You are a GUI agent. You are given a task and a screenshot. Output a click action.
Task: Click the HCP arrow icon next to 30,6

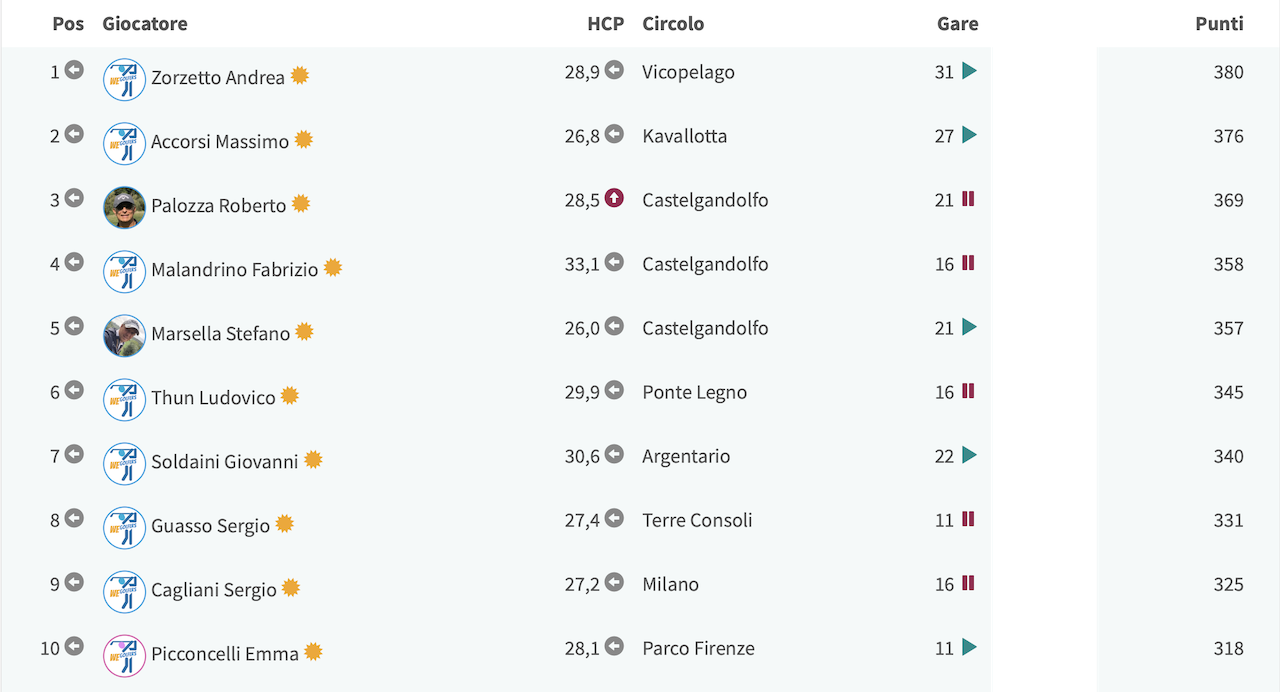click(x=614, y=454)
